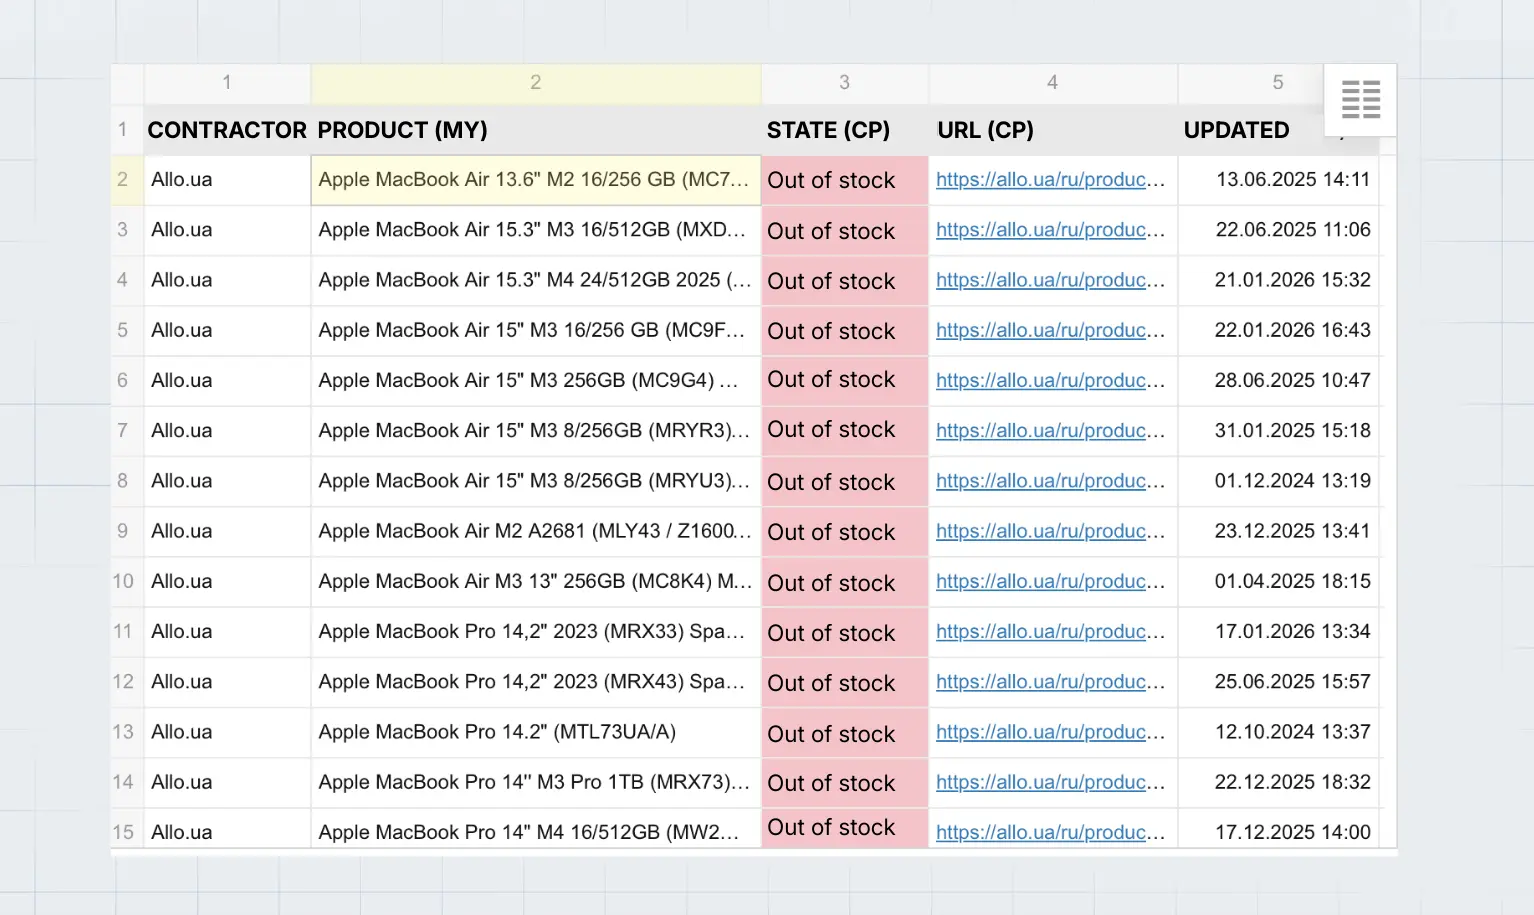Select column number 2 header
Viewport: 1534px width, 915px height.
click(x=536, y=83)
